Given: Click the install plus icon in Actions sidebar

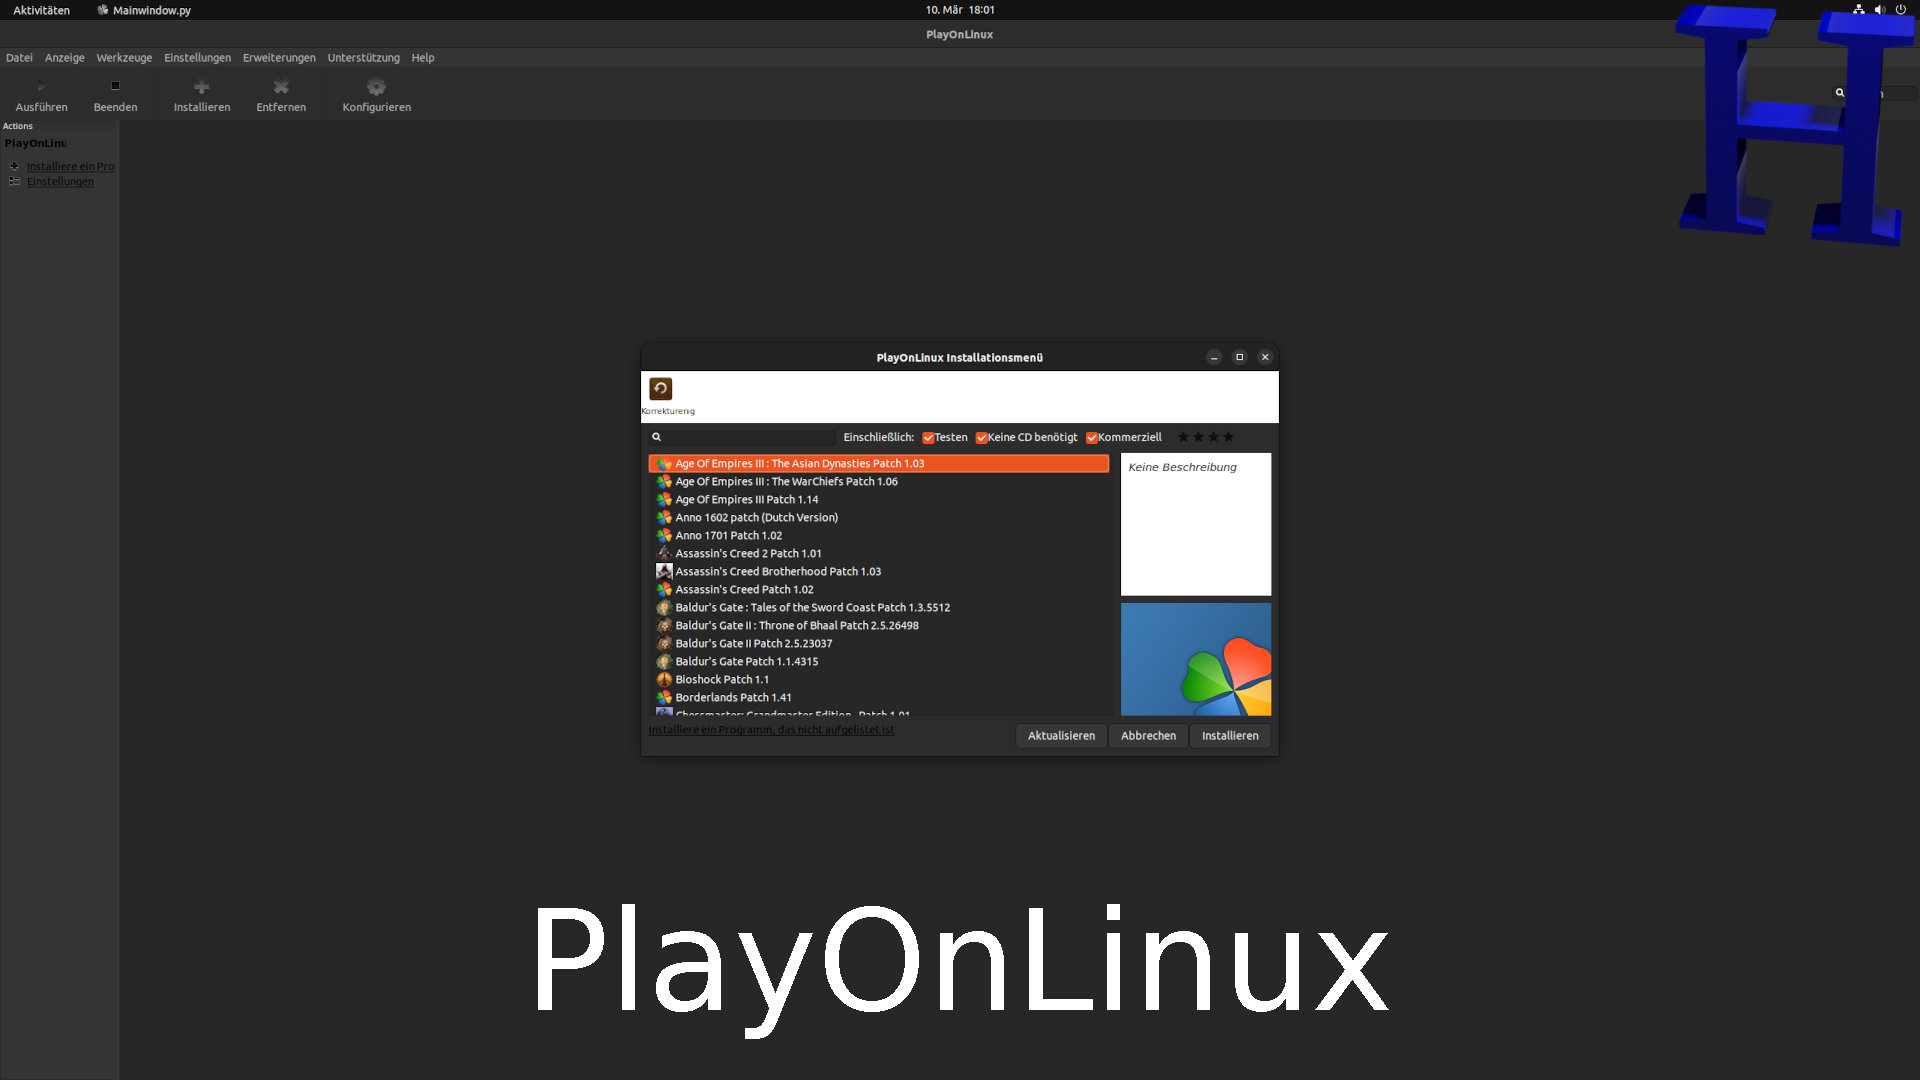Looking at the screenshot, I should click(x=15, y=166).
